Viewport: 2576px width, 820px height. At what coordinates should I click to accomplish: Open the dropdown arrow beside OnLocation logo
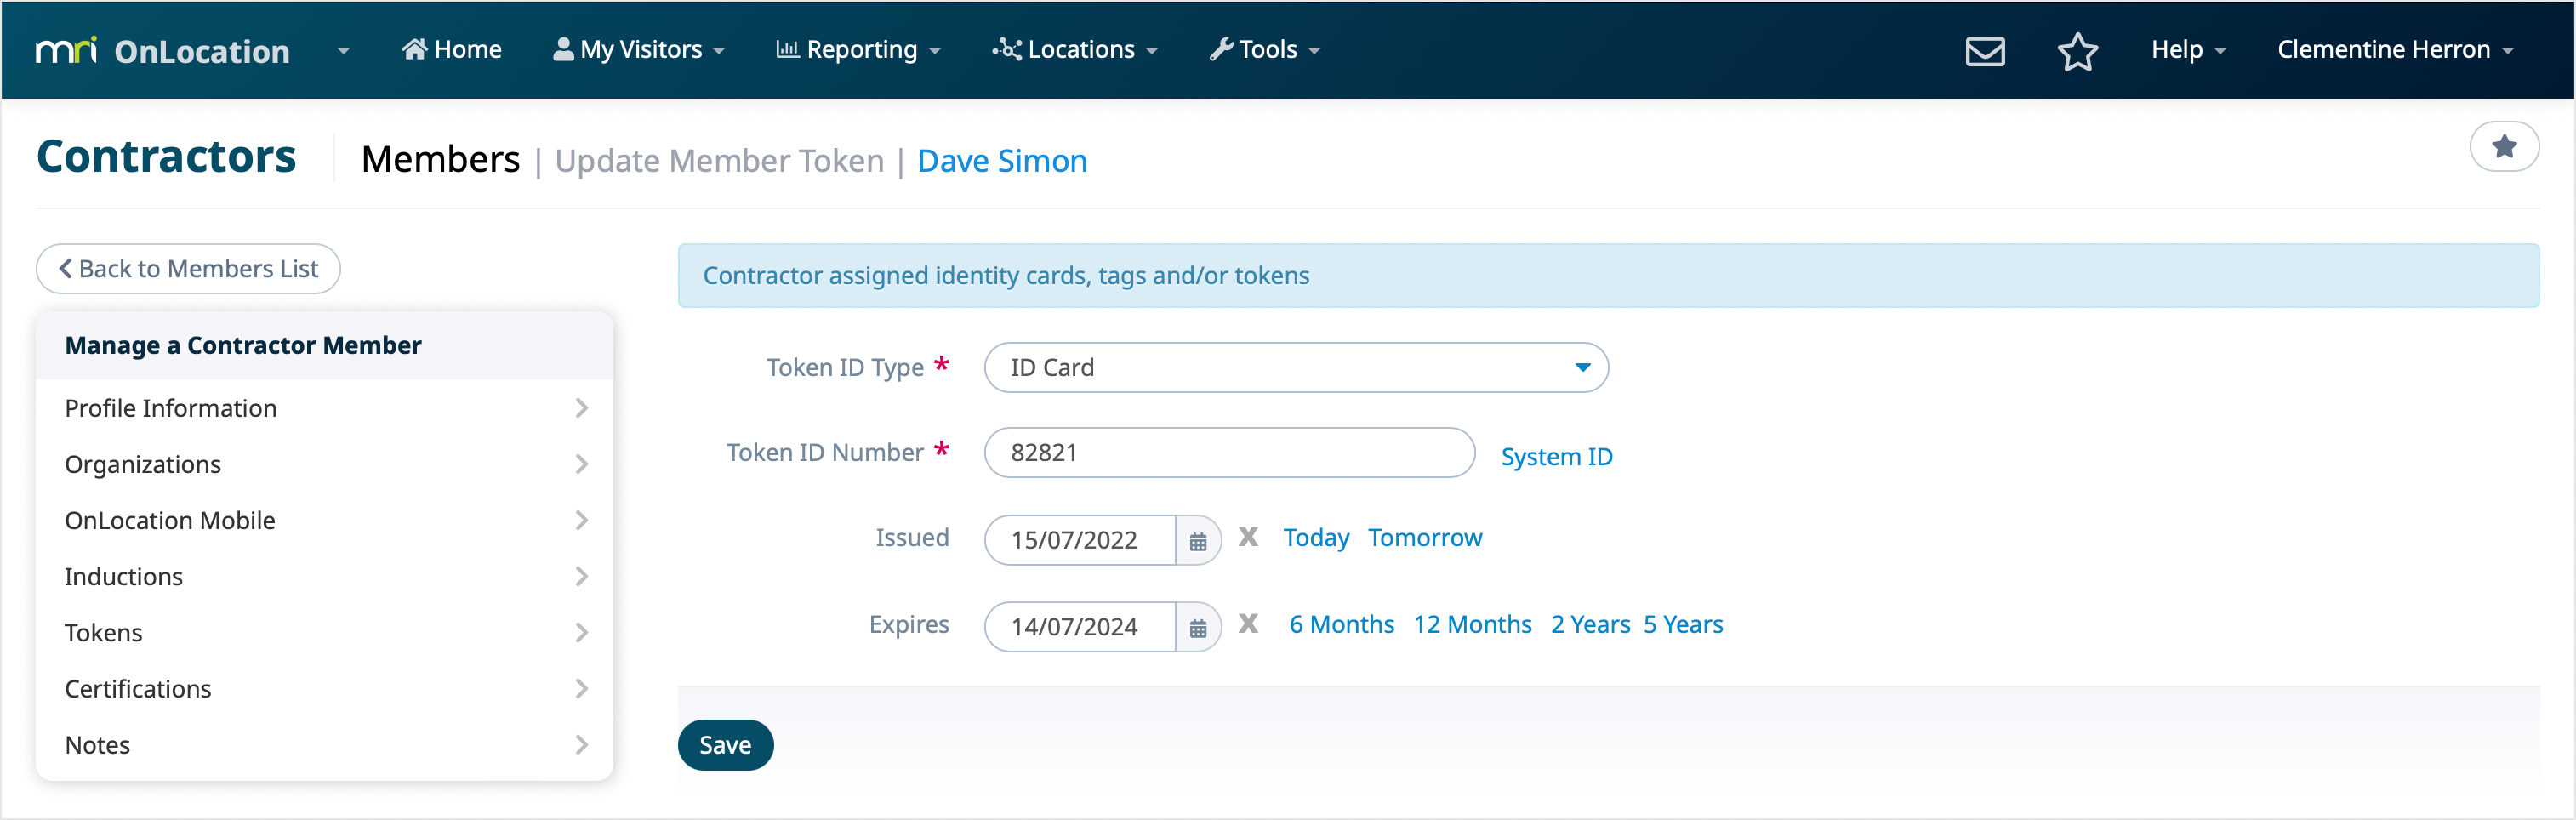[343, 50]
